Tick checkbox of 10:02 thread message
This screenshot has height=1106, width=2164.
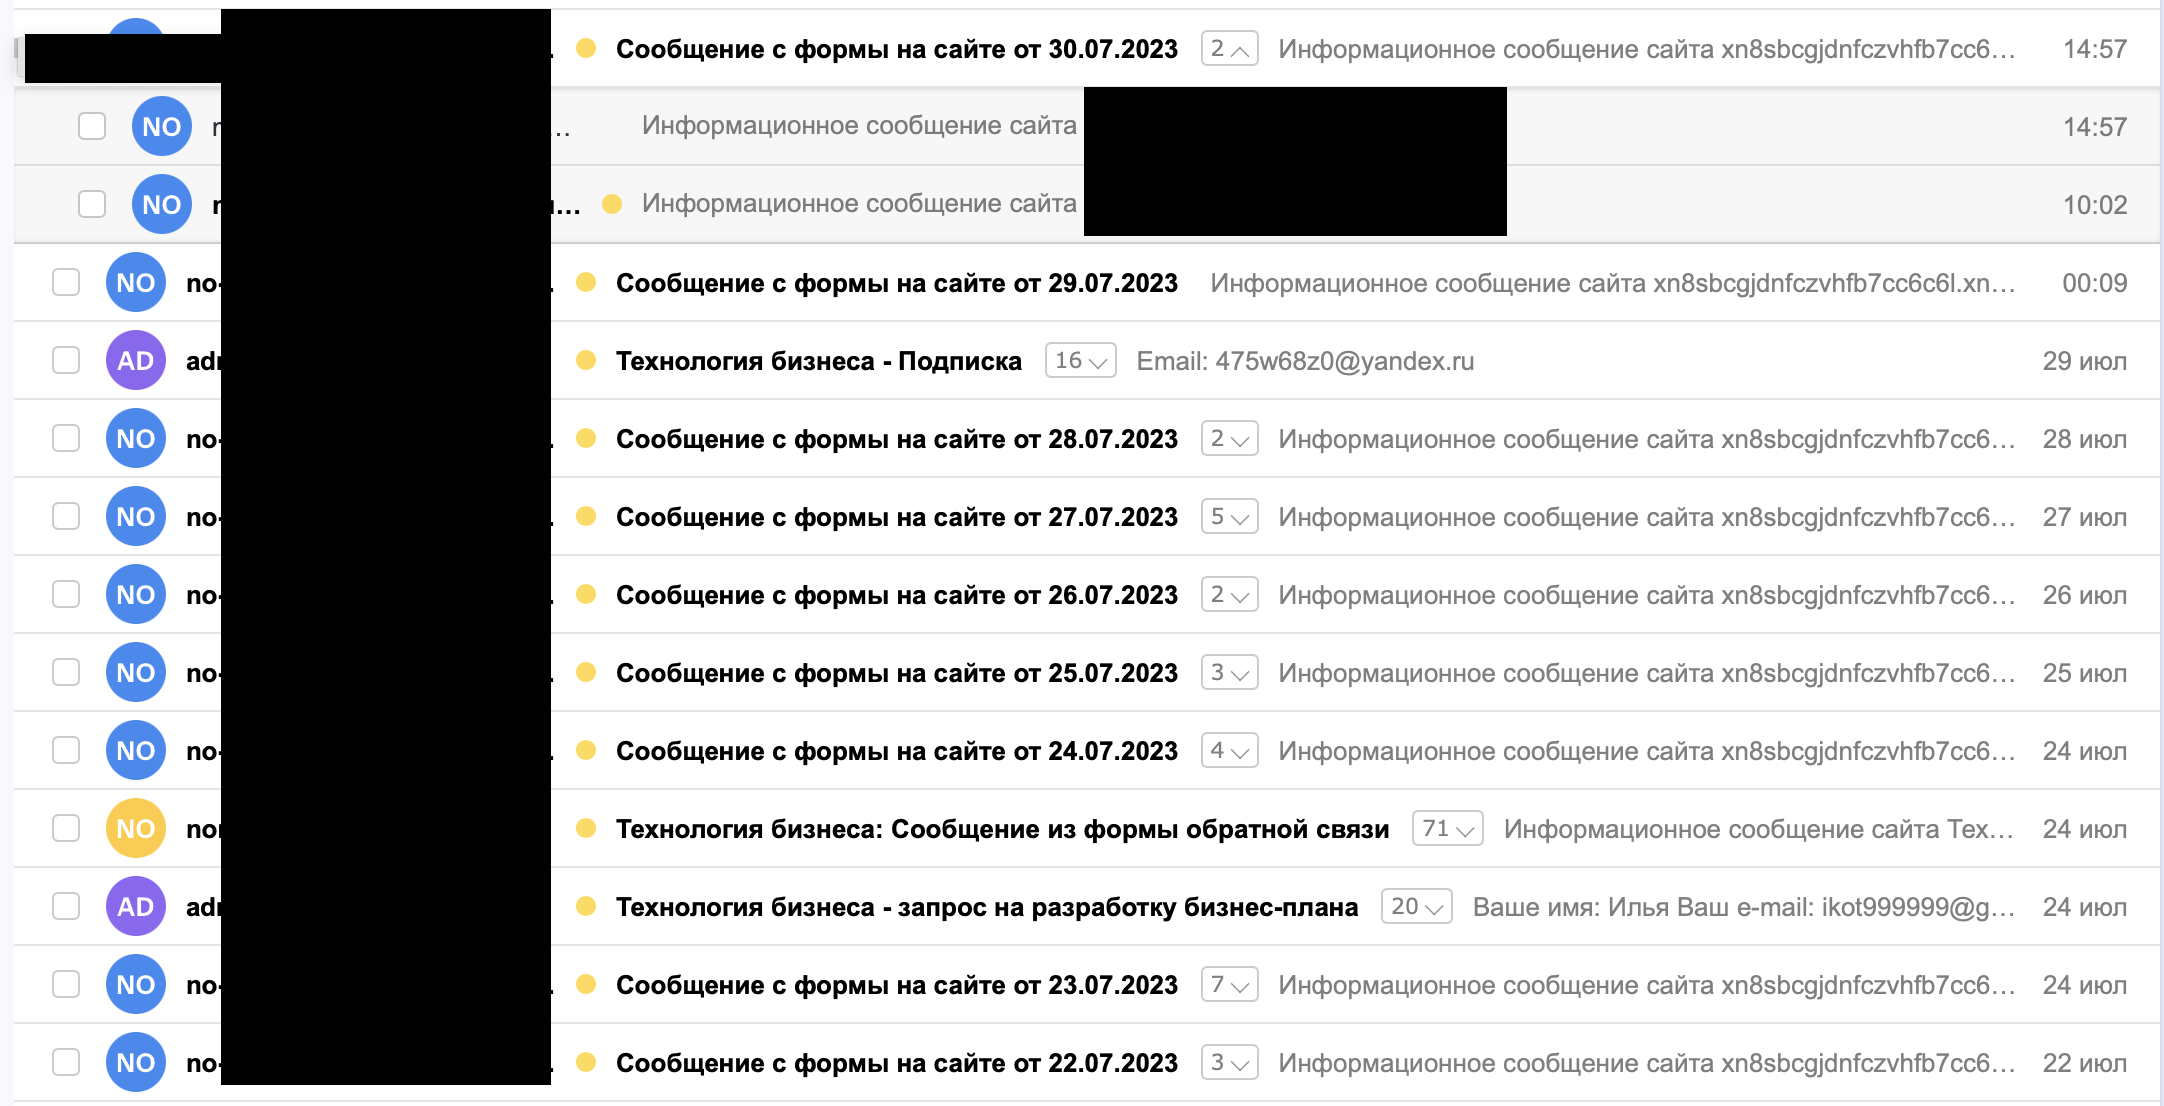point(92,204)
